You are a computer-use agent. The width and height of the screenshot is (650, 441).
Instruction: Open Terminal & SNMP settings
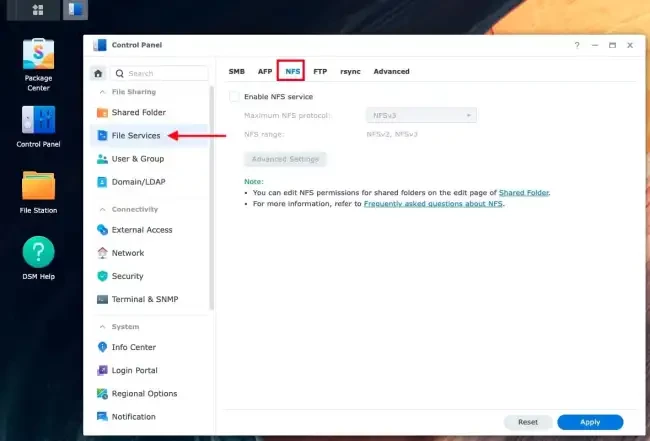click(149, 299)
